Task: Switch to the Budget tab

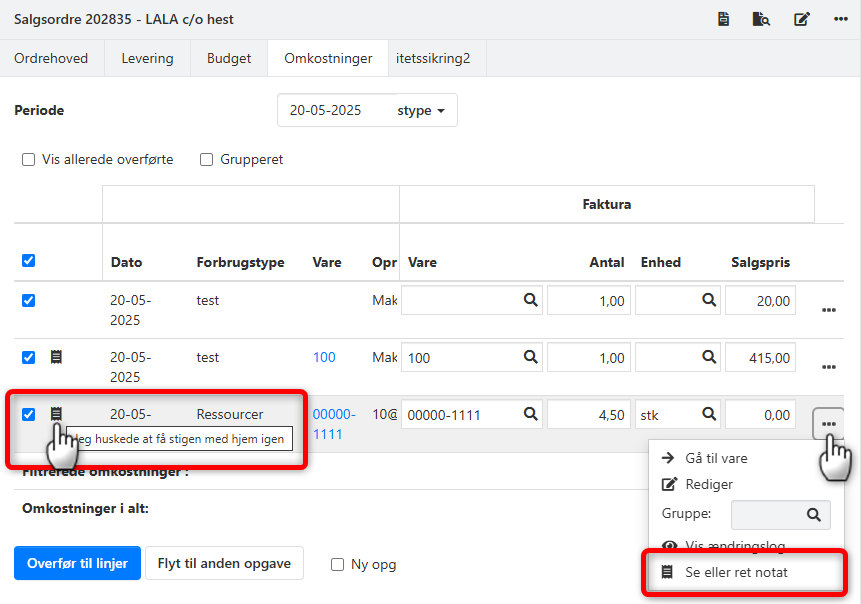Action: coord(229,58)
